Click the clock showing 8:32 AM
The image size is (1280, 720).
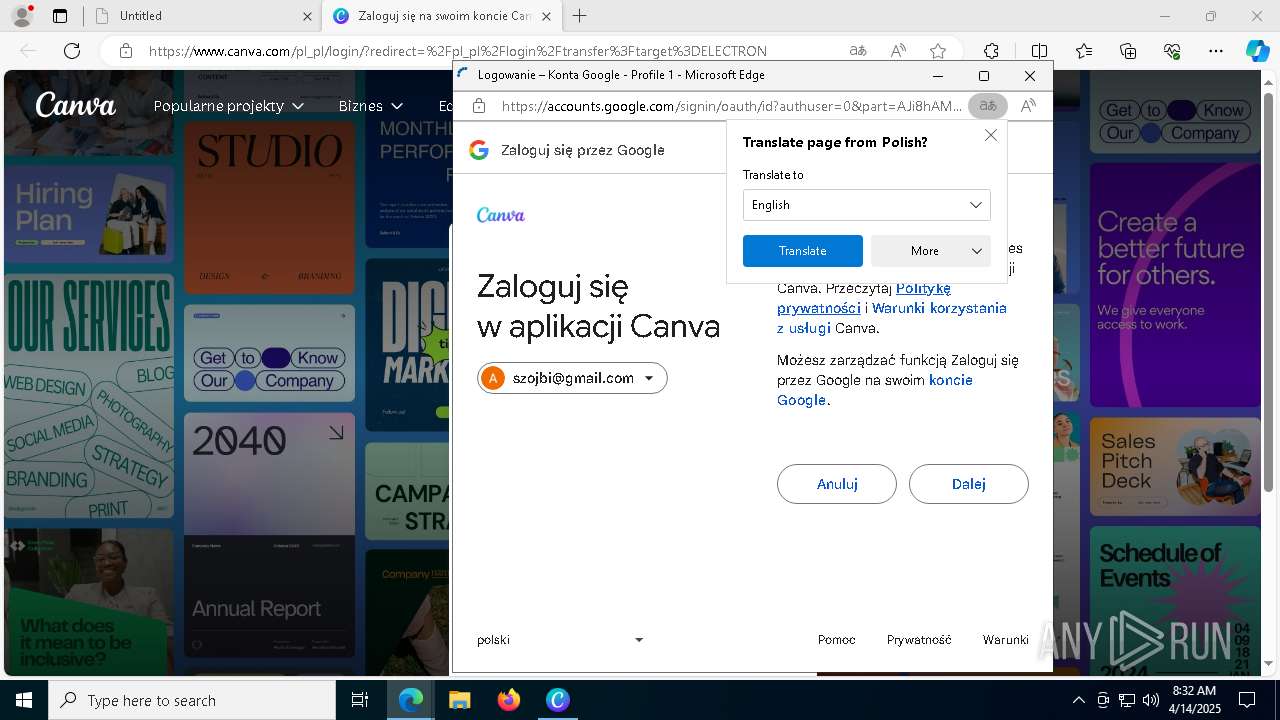click(1193, 700)
